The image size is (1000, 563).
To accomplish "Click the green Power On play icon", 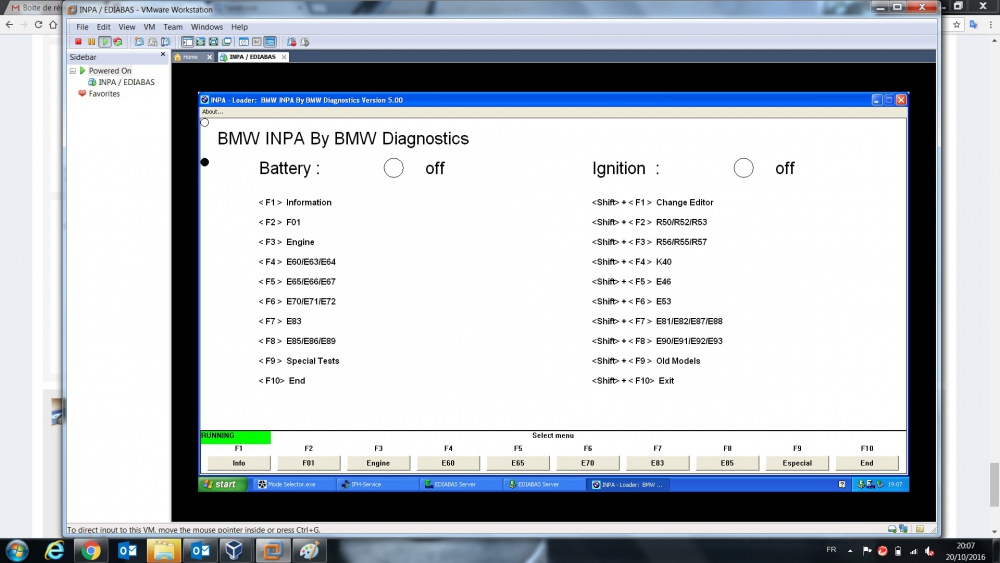I will [105, 41].
